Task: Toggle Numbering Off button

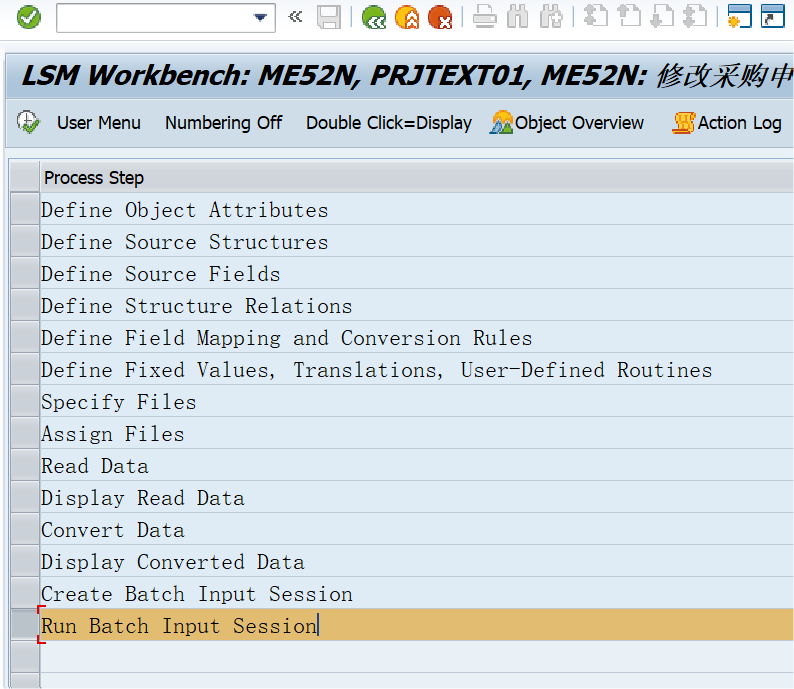Action: (223, 123)
